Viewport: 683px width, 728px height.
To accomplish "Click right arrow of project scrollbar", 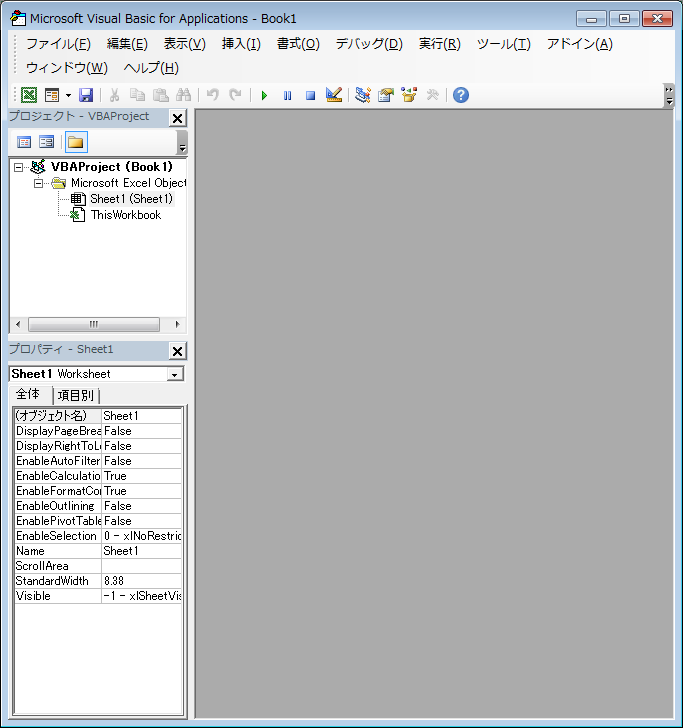I will [x=177, y=324].
